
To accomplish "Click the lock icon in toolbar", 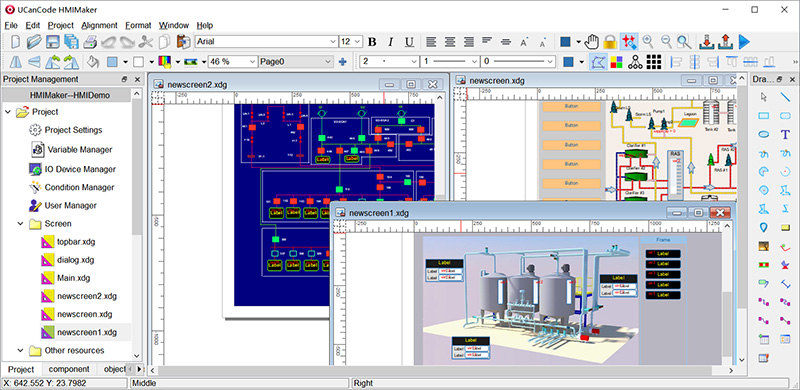I will 610,42.
